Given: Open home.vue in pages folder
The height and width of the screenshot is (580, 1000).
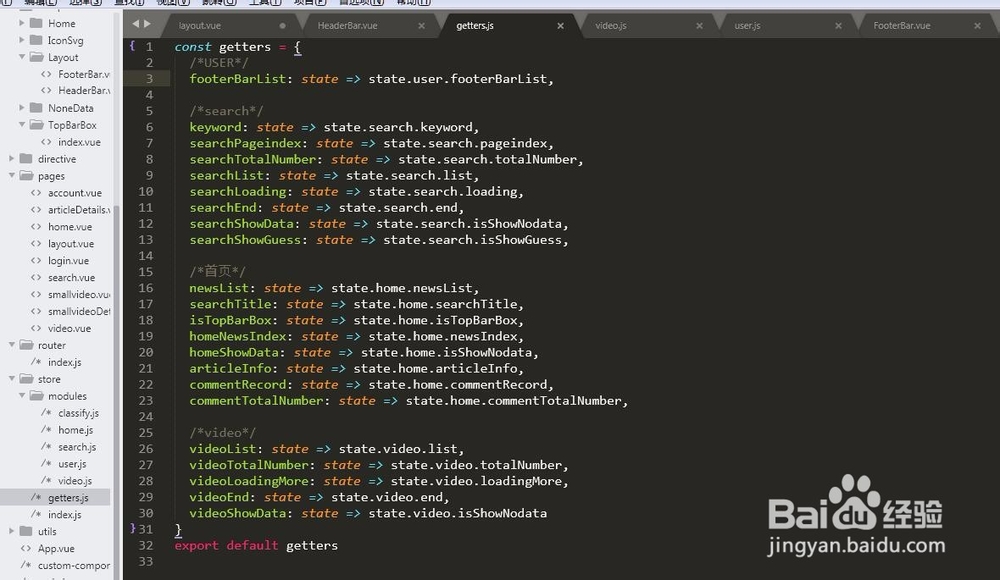Looking at the screenshot, I should pyautogui.click(x=70, y=227).
